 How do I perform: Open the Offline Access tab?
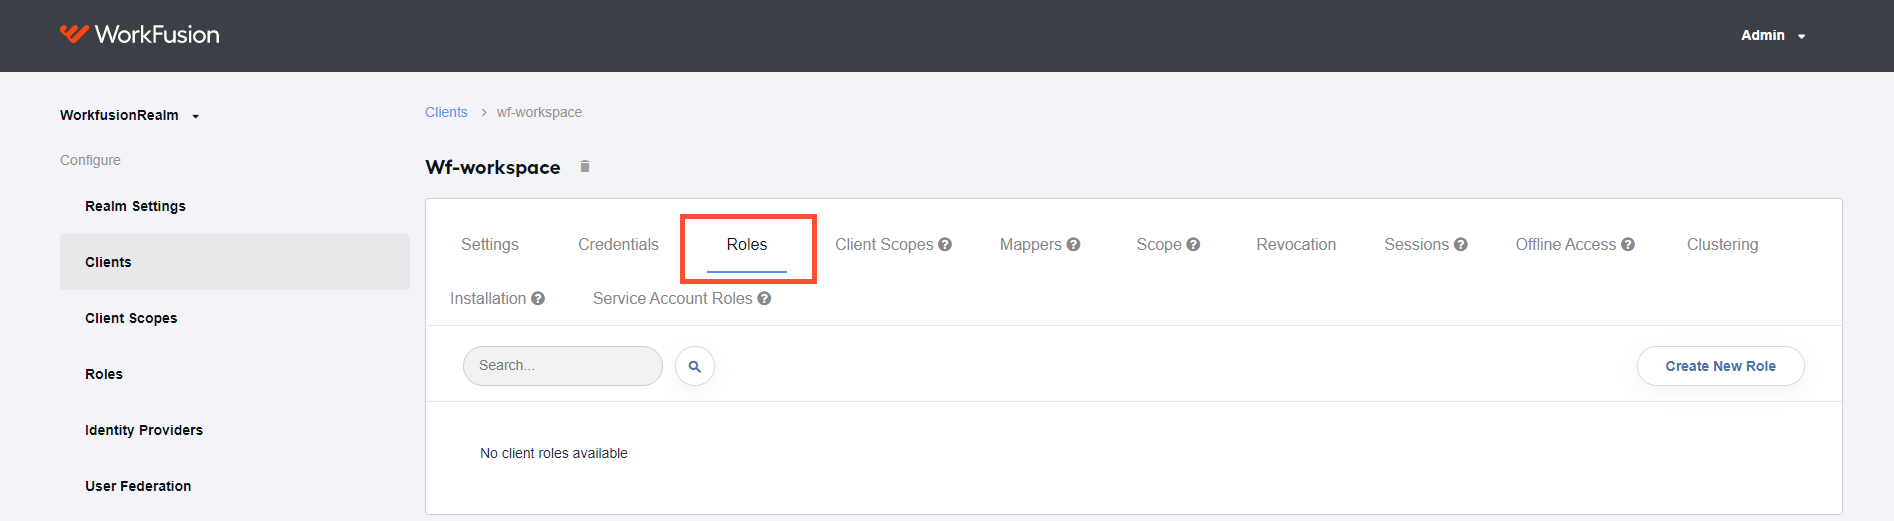point(1565,245)
